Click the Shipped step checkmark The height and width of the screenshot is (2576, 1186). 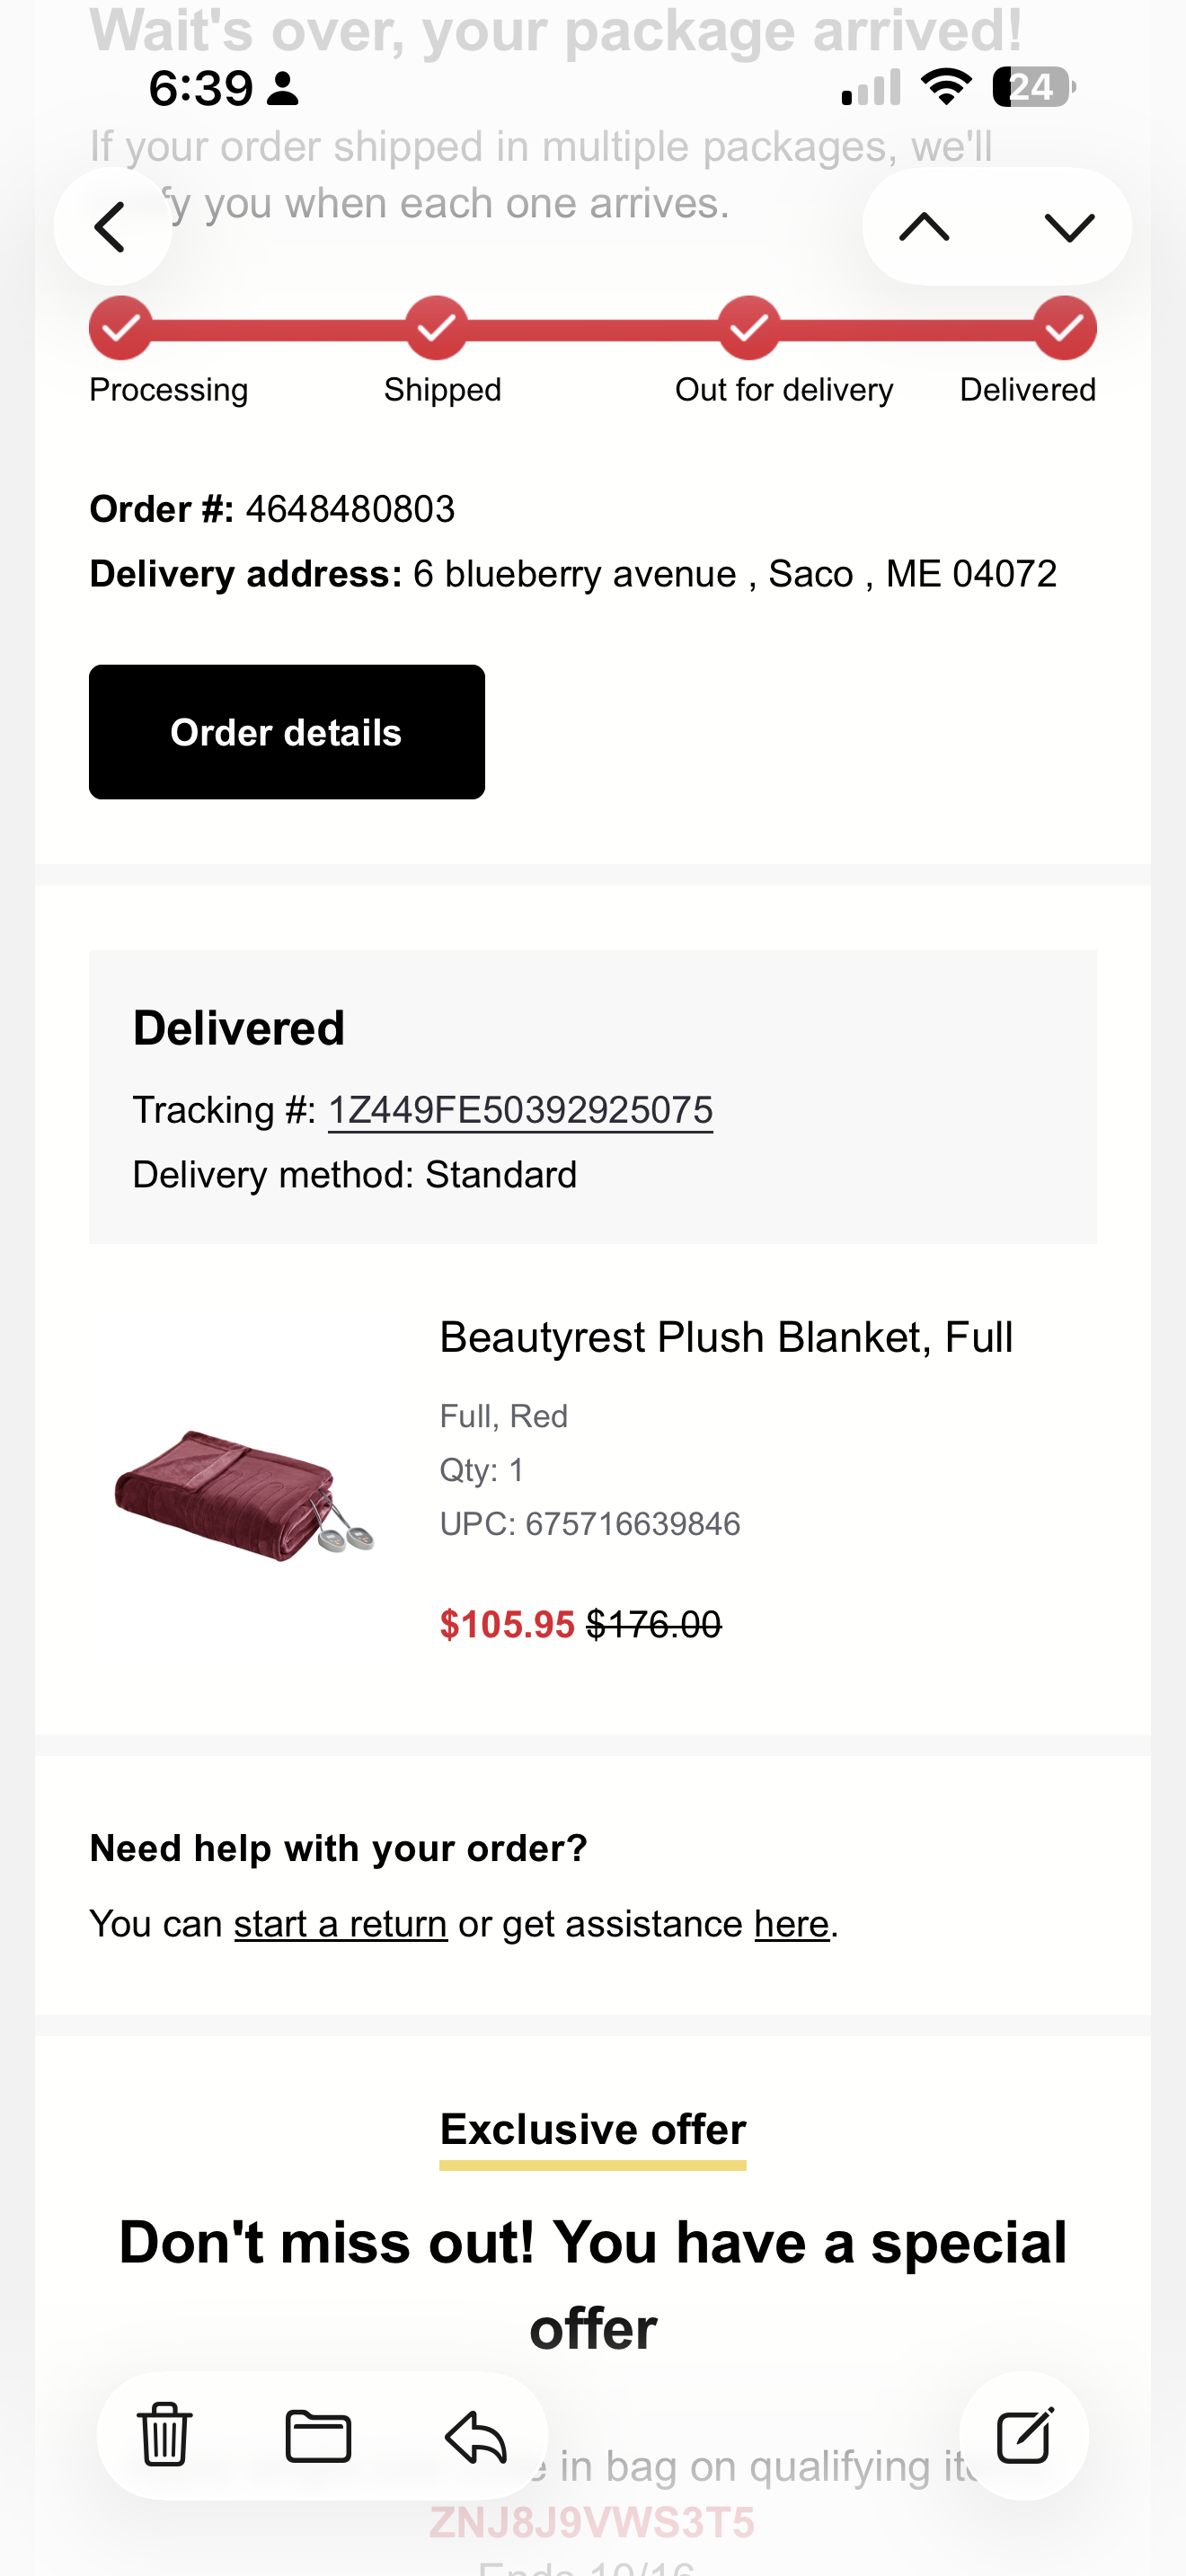point(436,327)
